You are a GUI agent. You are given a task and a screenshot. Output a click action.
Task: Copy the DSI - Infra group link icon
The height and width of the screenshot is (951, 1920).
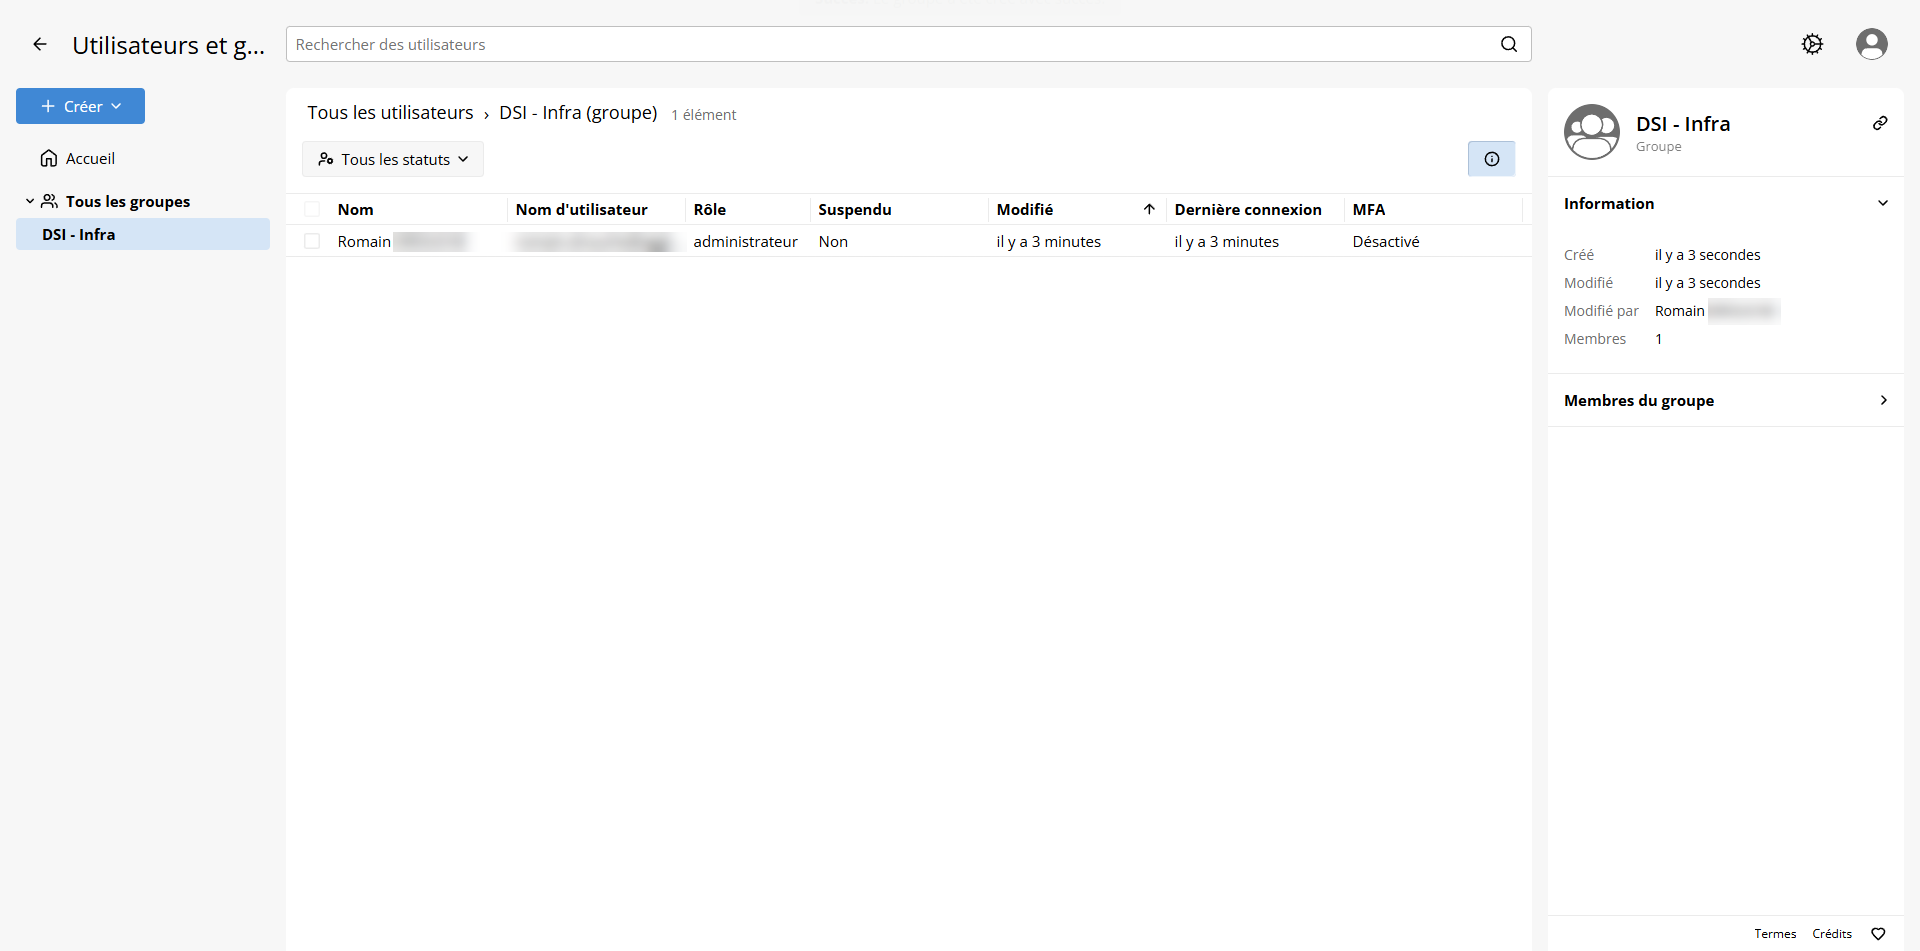coord(1880,123)
